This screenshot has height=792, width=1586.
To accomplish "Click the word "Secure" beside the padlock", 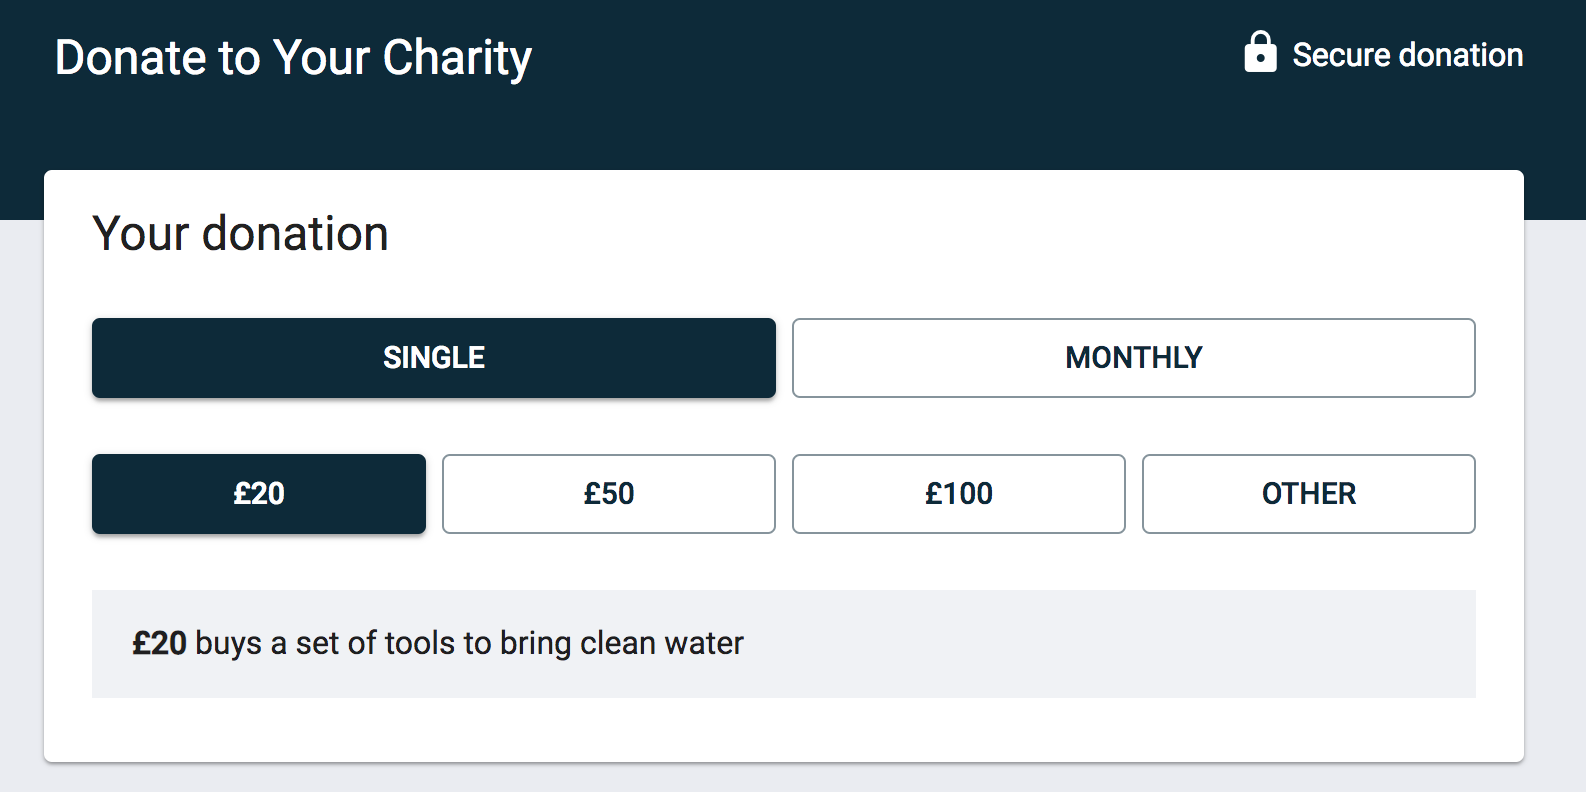I will tap(1341, 55).
